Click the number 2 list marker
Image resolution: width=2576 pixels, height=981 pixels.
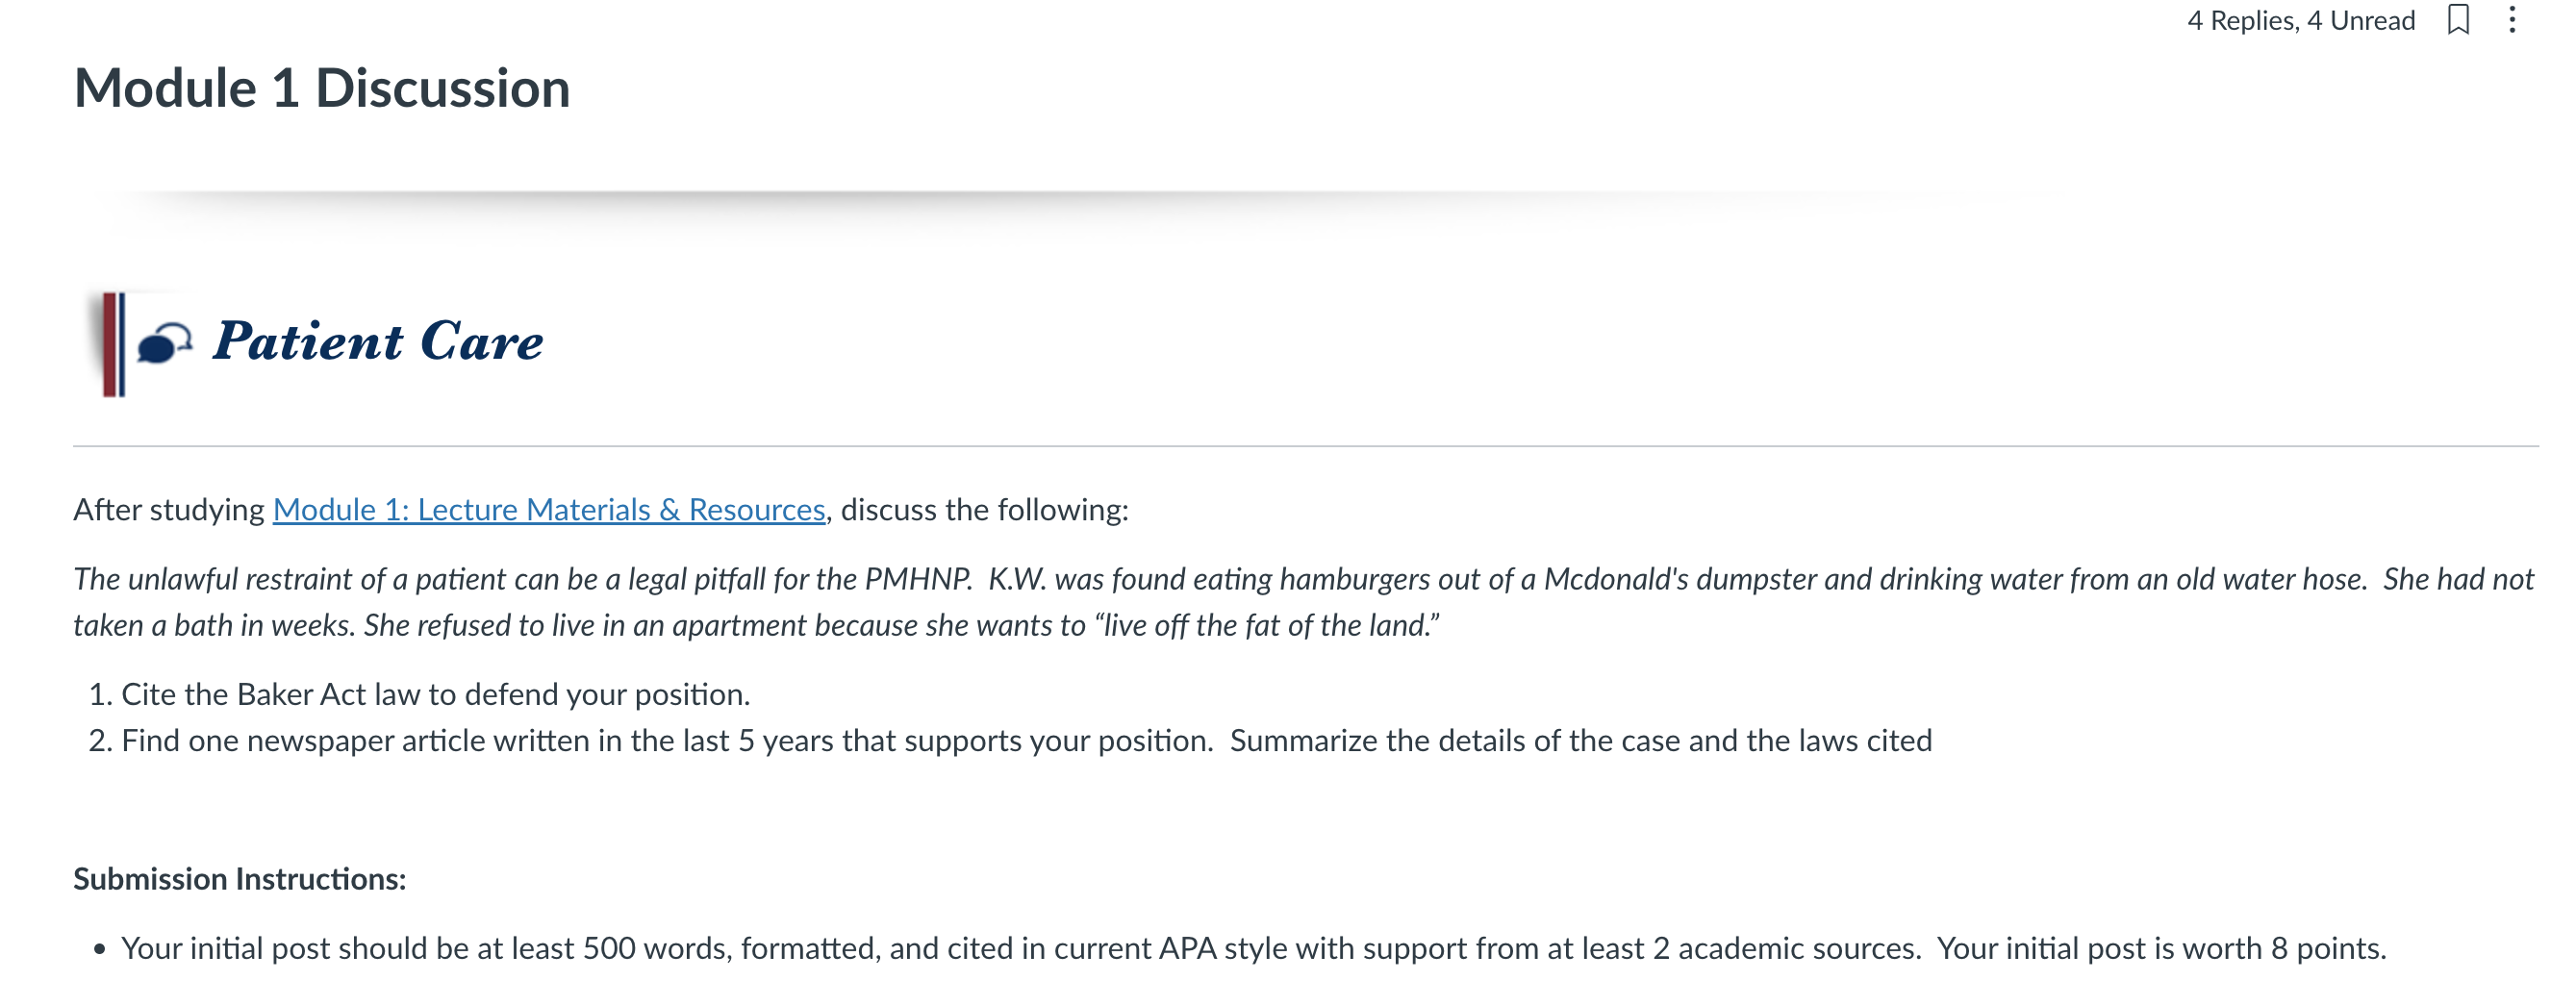point(99,740)
